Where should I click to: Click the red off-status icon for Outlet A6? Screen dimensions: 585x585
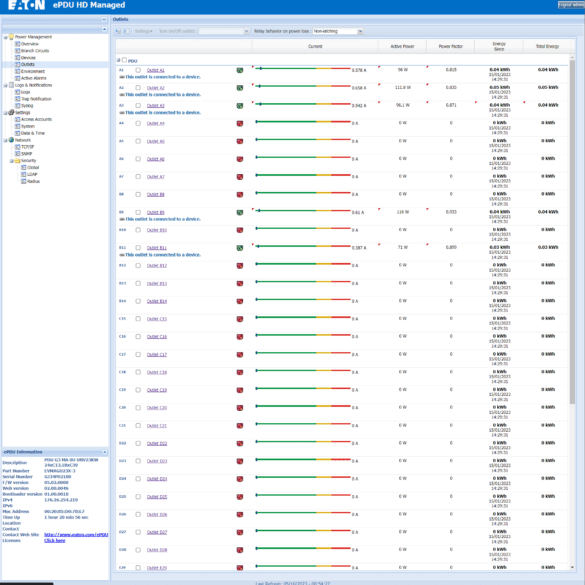point(240,159)
